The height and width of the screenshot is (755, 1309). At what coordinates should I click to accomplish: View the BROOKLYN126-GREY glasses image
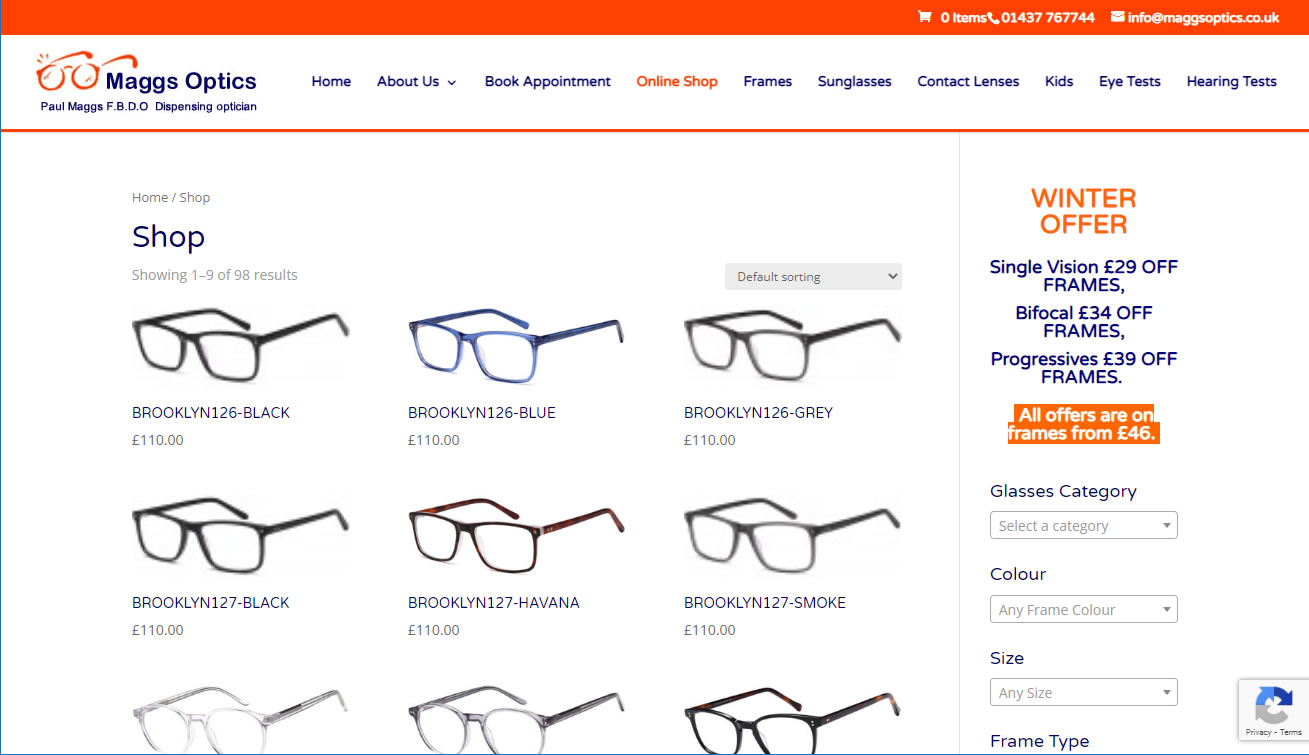(793, 346)
